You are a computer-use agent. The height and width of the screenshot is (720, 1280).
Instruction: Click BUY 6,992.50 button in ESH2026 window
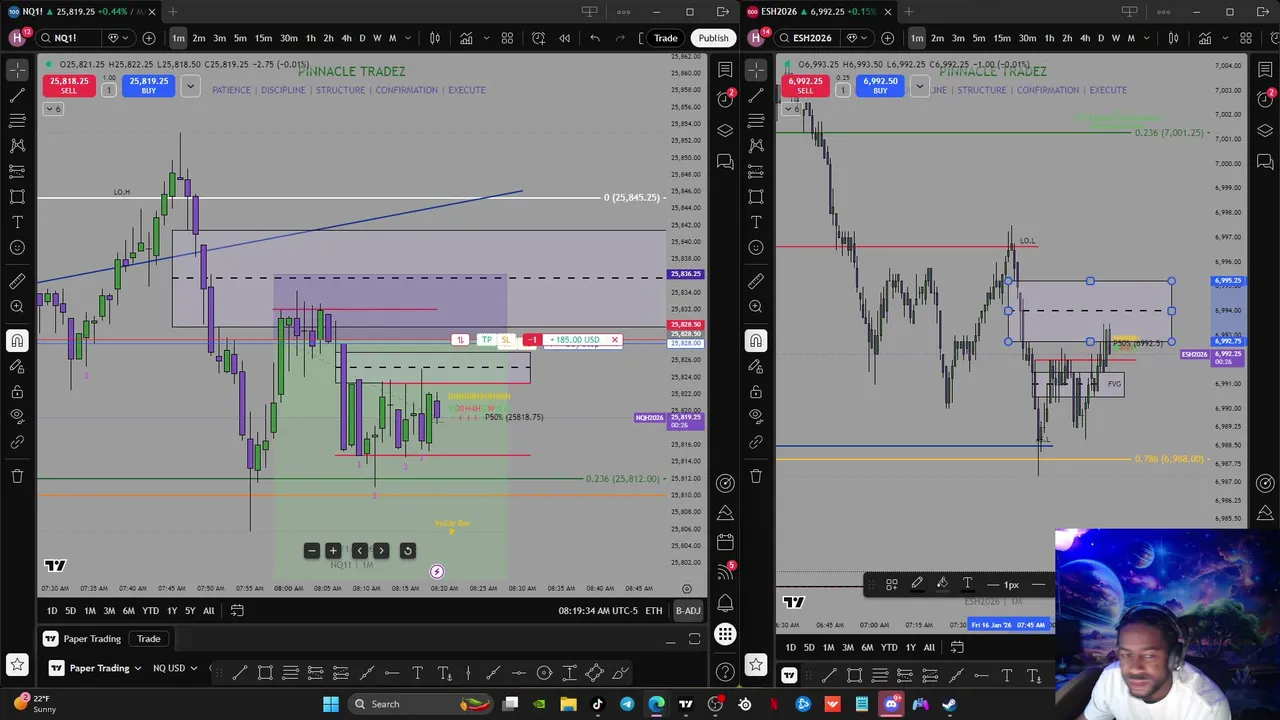880,86
